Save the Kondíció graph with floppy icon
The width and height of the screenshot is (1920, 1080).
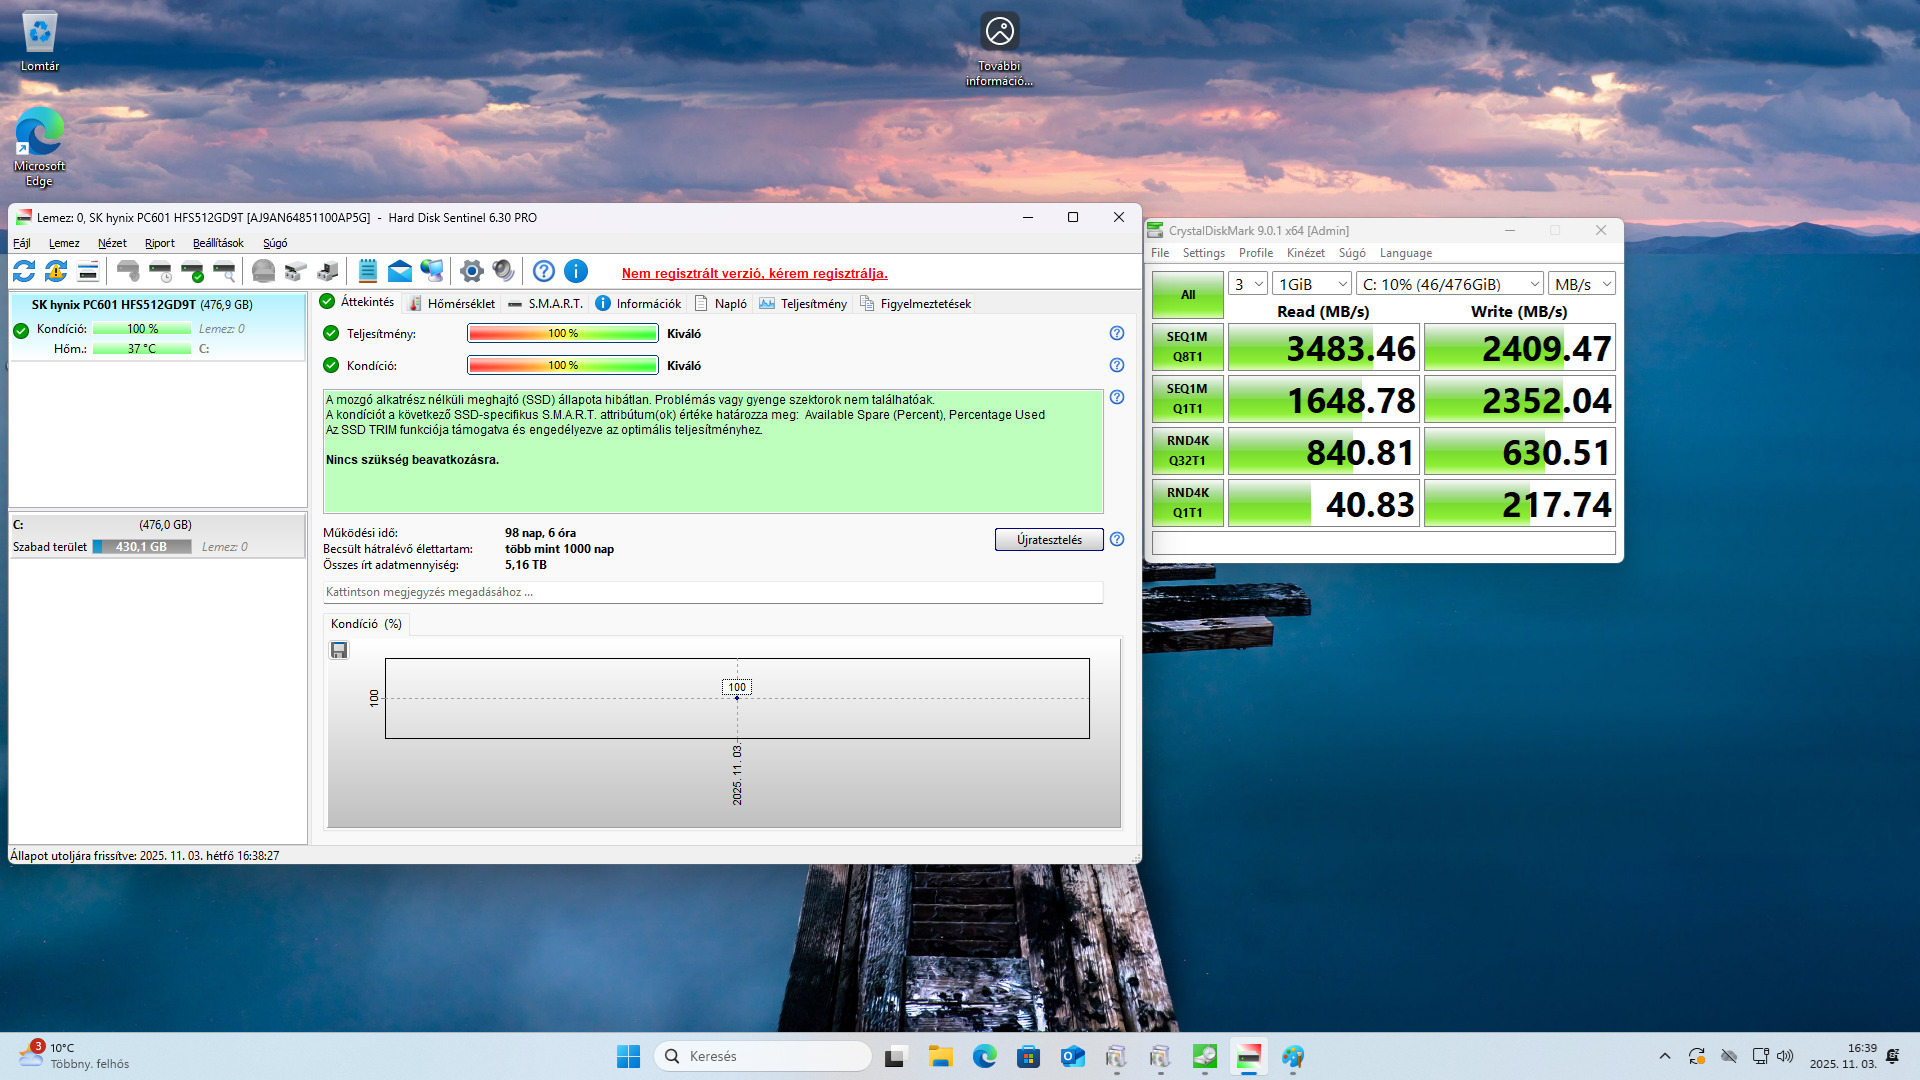[x=339, y=651]
